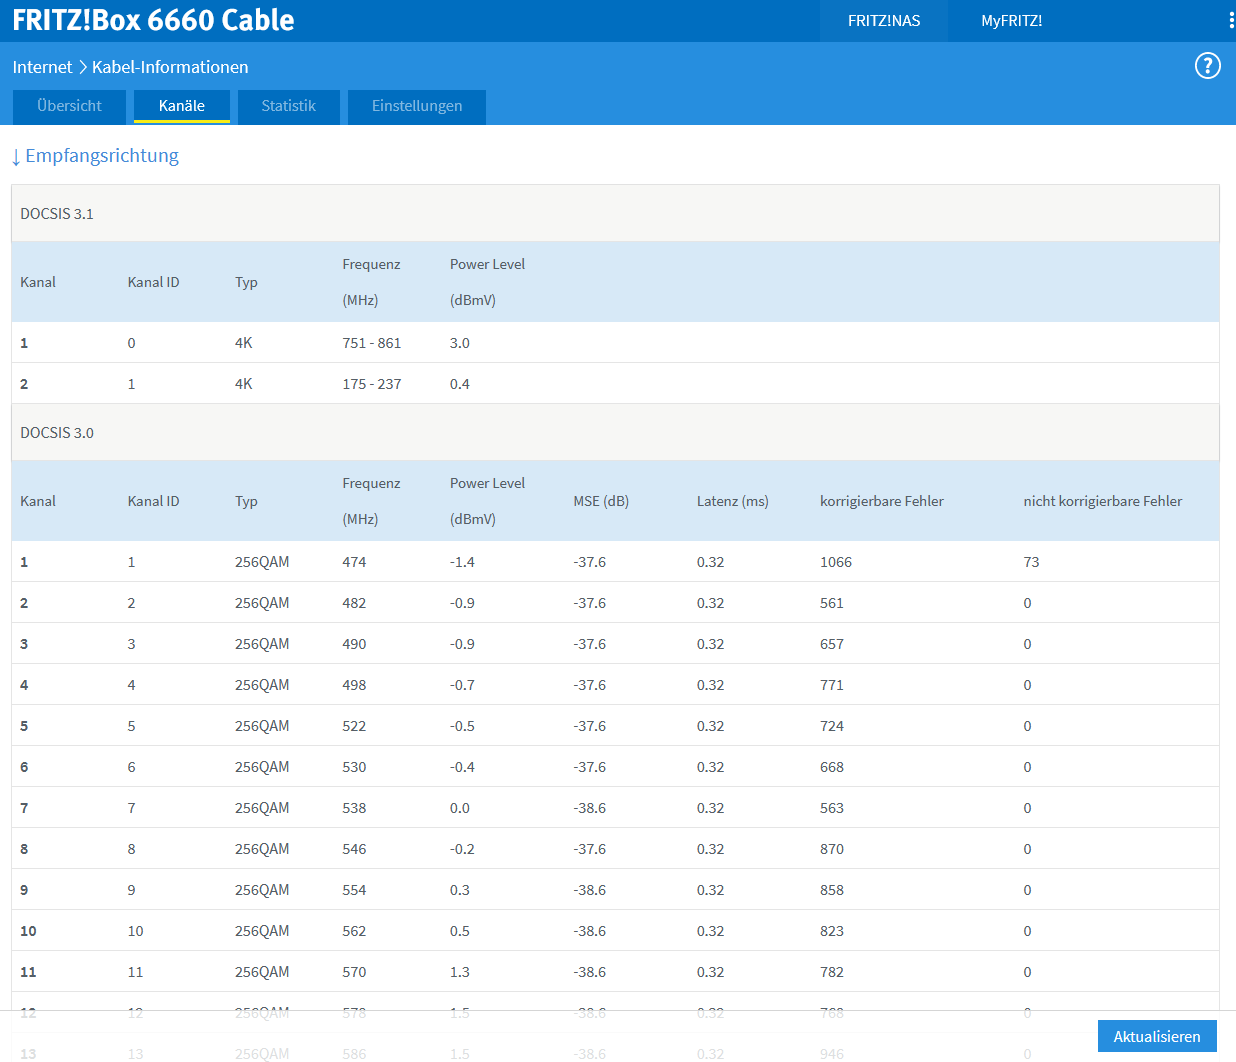1236x1062 pixels.
Task: Click power level -0.7
Action: 462,685
